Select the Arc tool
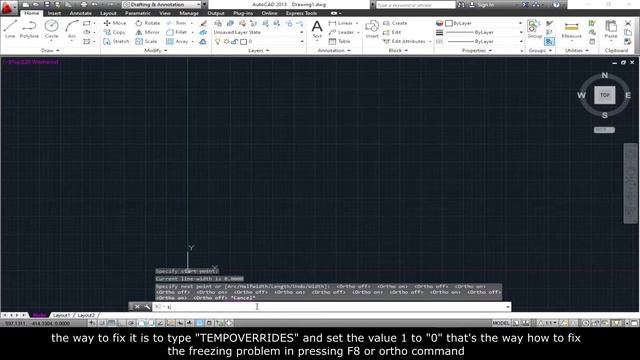 click(72, 29)
